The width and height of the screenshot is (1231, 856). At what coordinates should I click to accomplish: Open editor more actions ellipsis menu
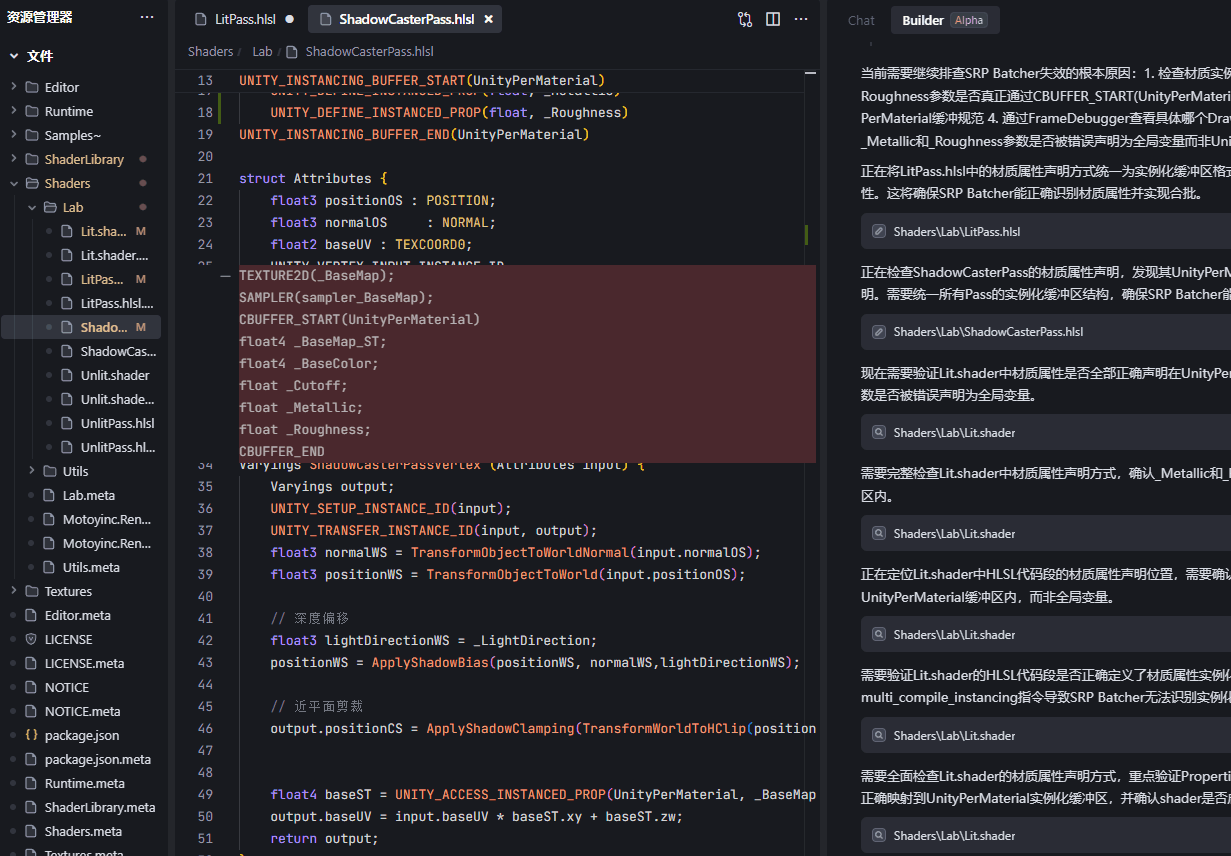(x=801, y=19)
